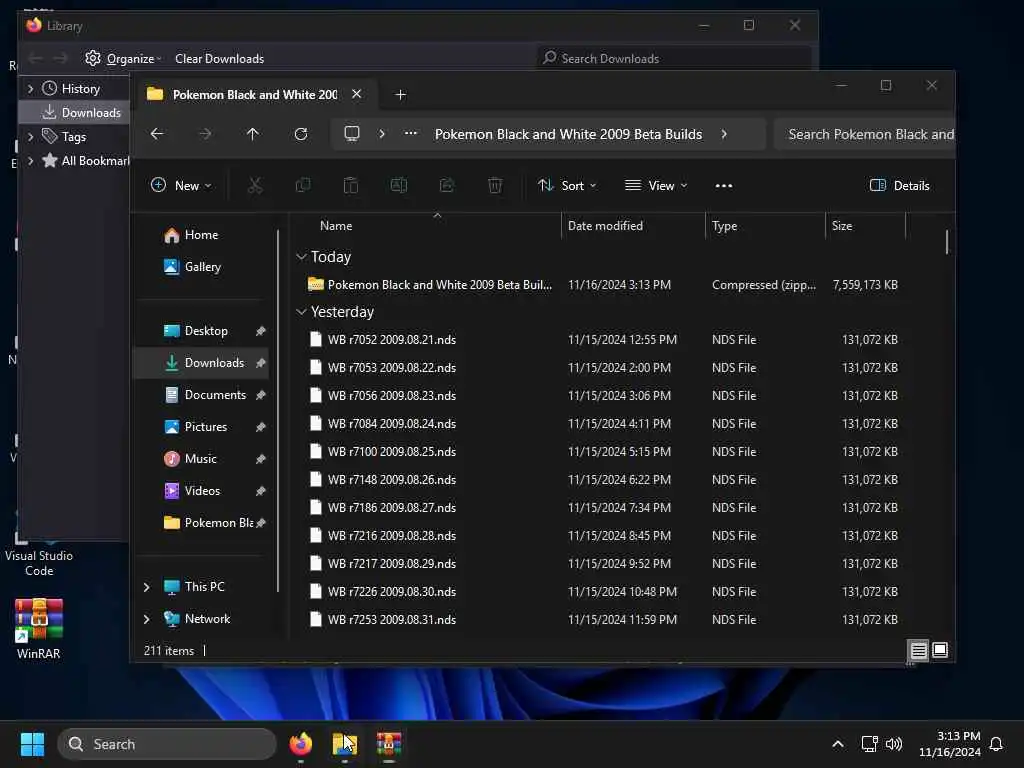The image size is (1024, 768).
Task: Click Clear Downloads in Library window
Action: pos(219,58)
